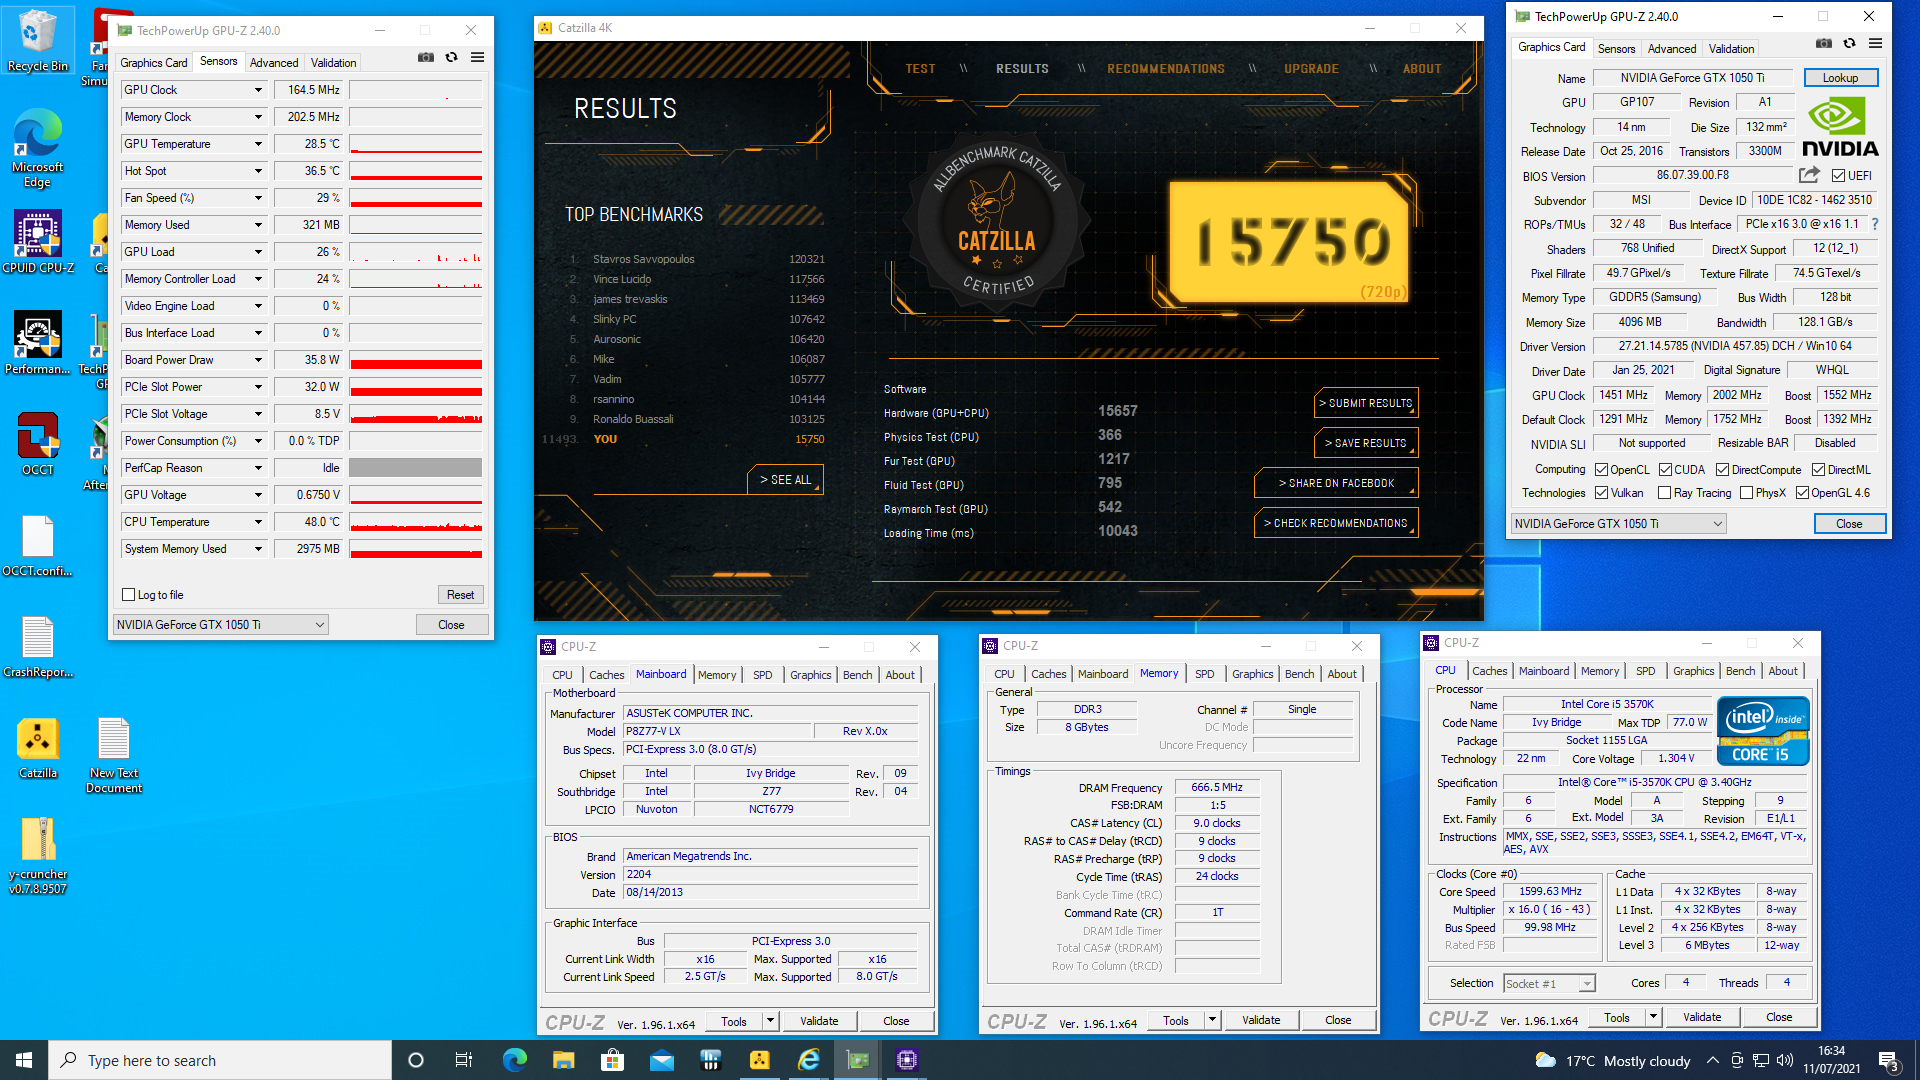This screenshot has height=1080, width=1920.
Task: Switch to SPD tab in Mainboard CPU-Z window
Action: coord(762,675)
